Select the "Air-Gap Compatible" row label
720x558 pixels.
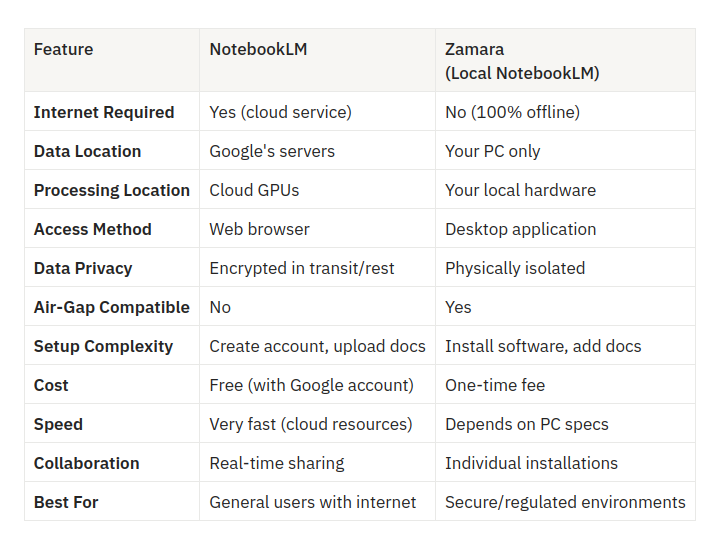point(112,307)
